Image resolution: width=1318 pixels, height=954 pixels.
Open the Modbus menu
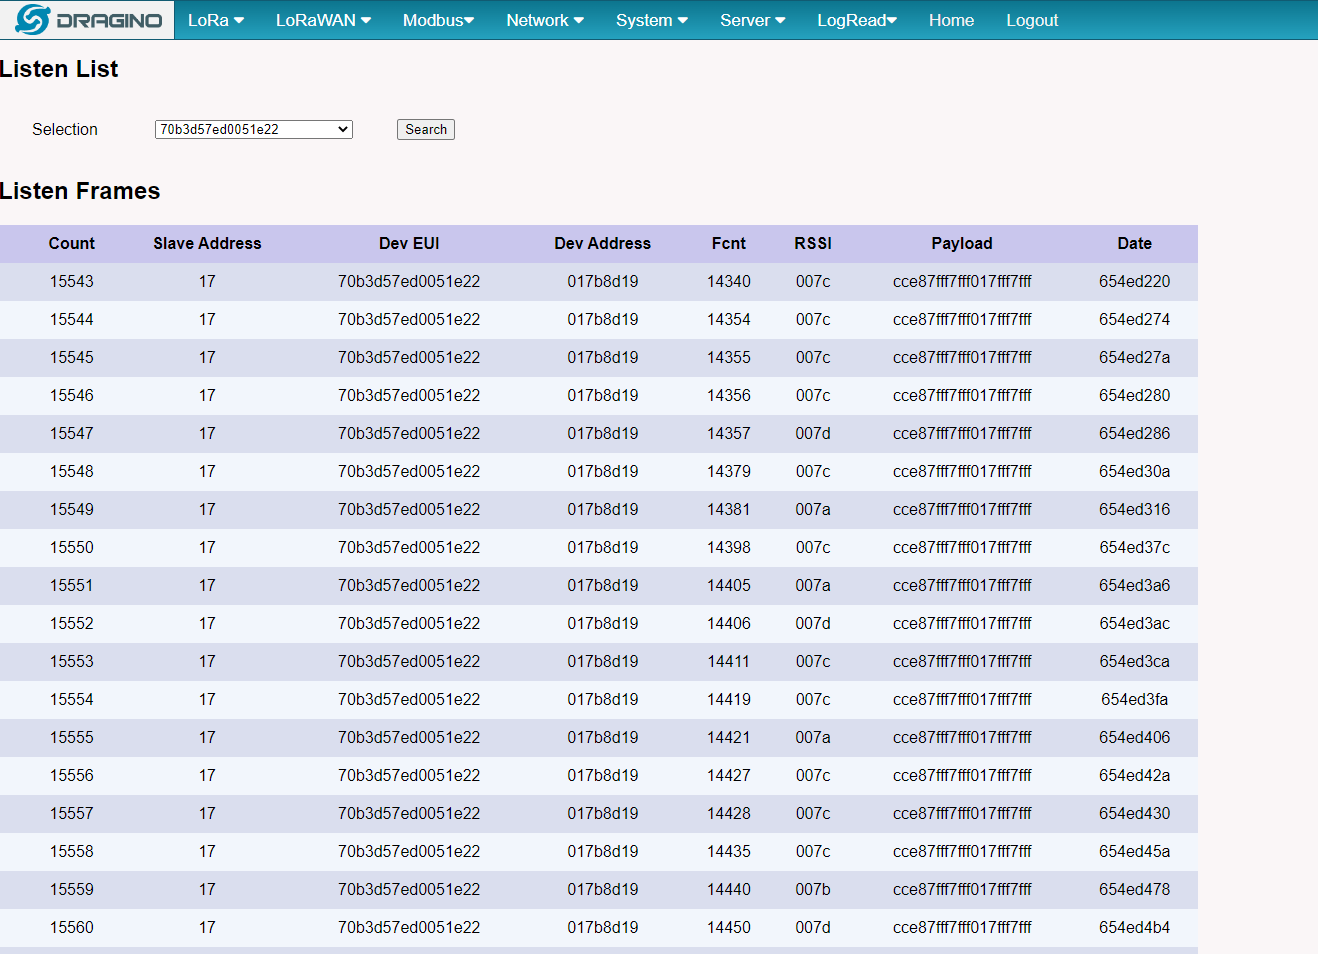coord(438,20)
